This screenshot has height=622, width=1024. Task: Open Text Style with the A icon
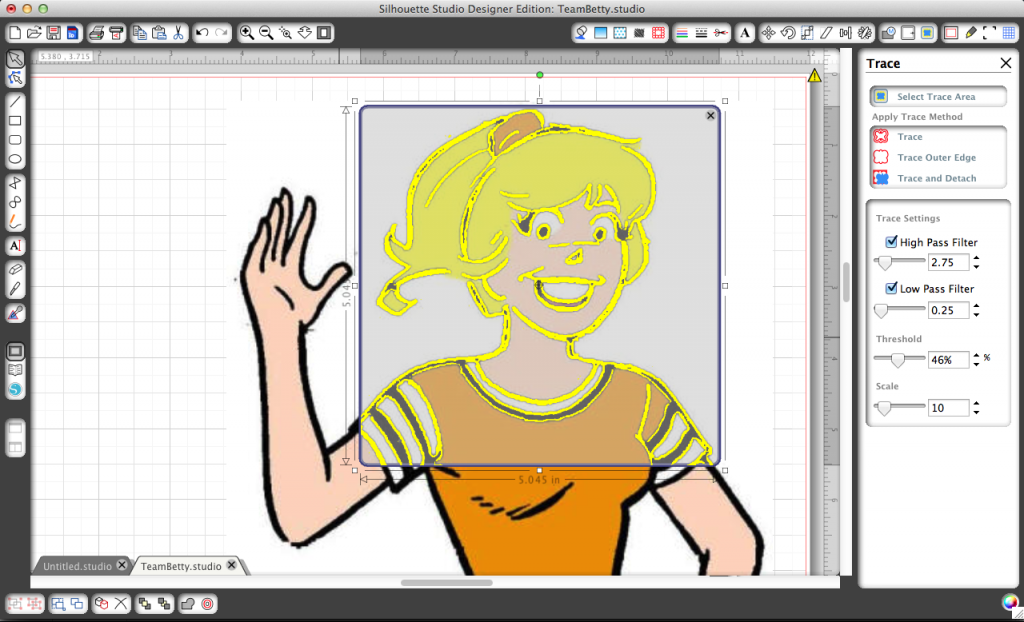pyautogui.click(x=745, y=33)
